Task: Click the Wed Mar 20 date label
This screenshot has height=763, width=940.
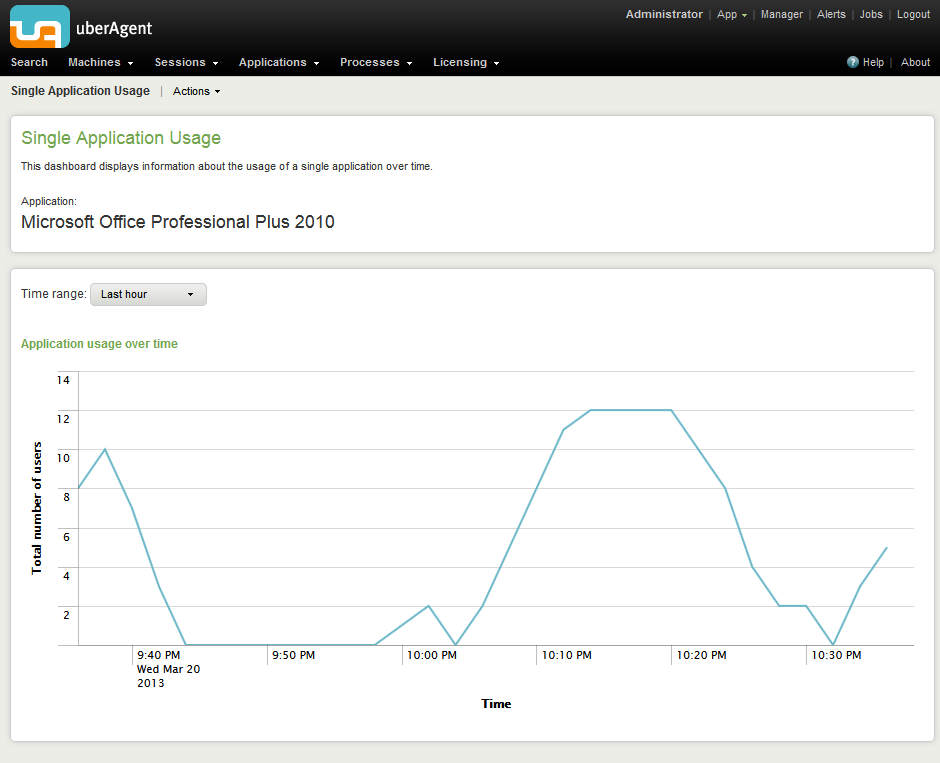Action: tap(168, 669)
